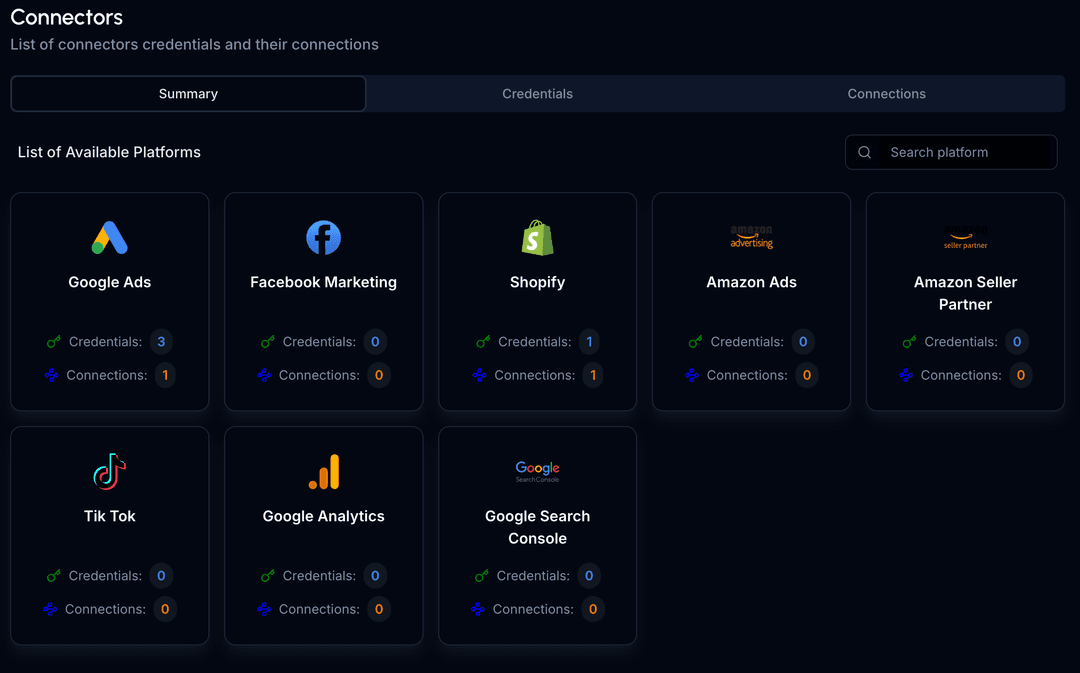Viewport: 1080px width, 673px height.
Task: Click the Facebook Marketing logo icon
Action: (x=324, y=238)
